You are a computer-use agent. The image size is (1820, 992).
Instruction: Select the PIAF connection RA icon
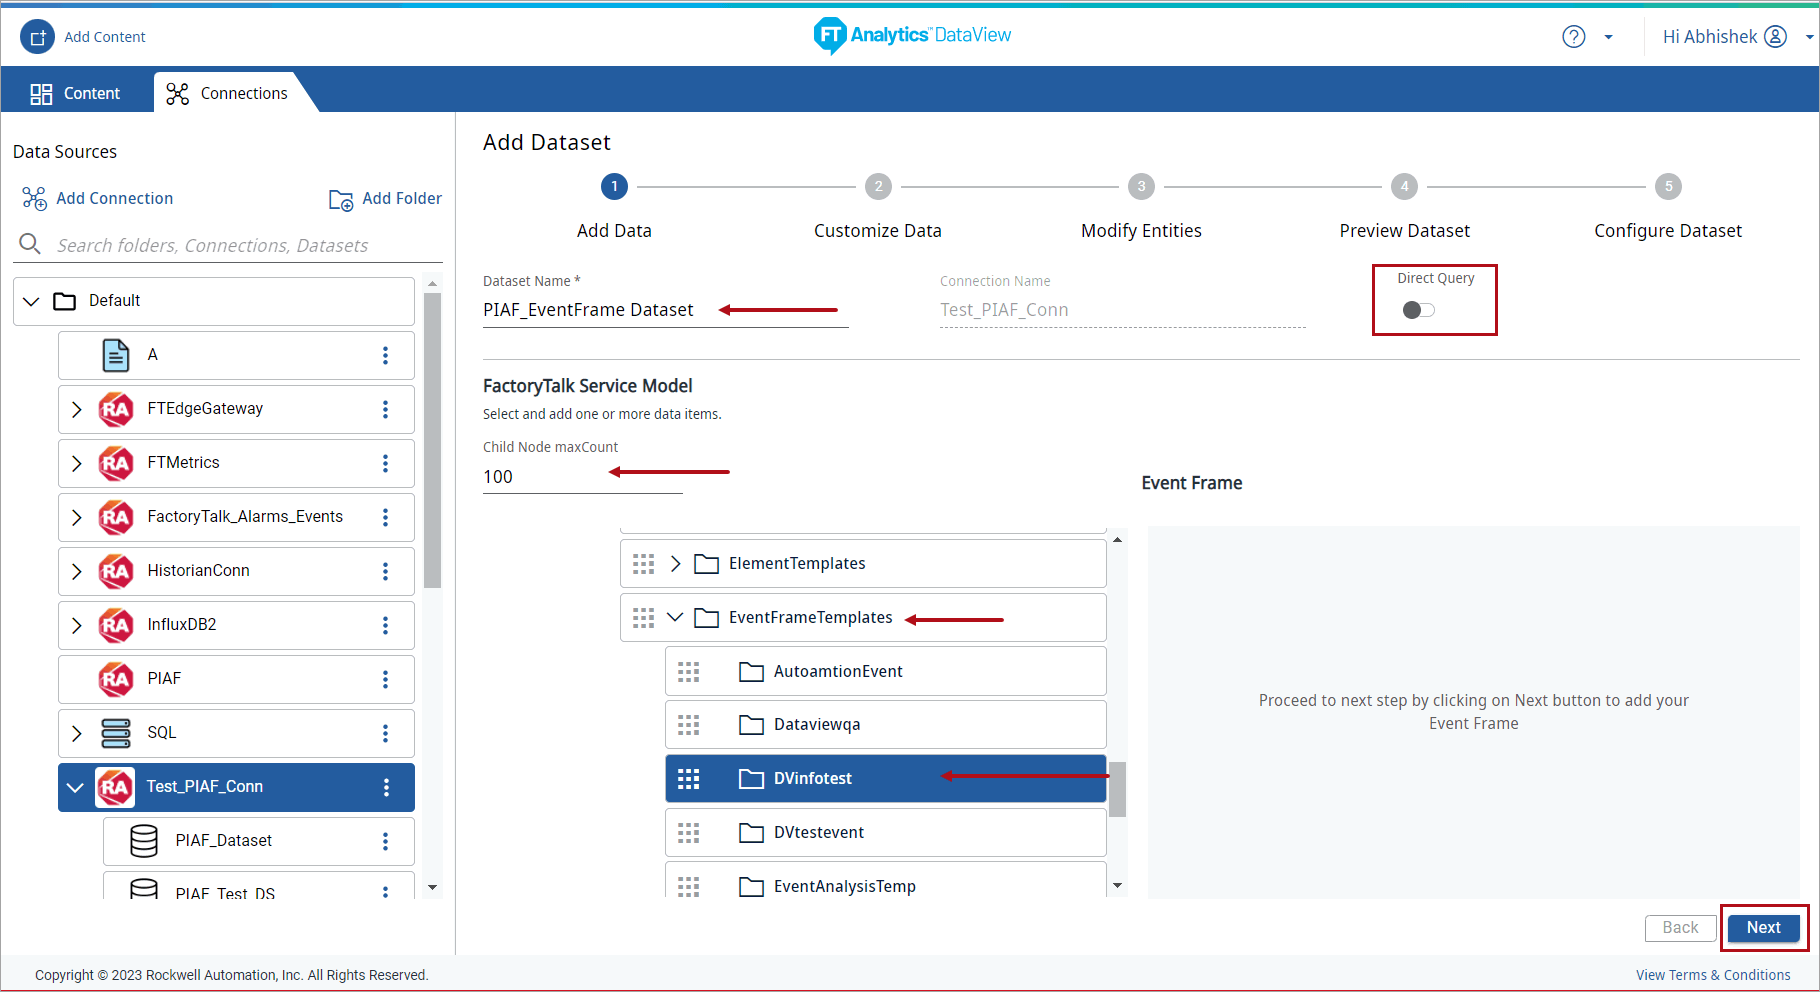(x=116, y=679)
